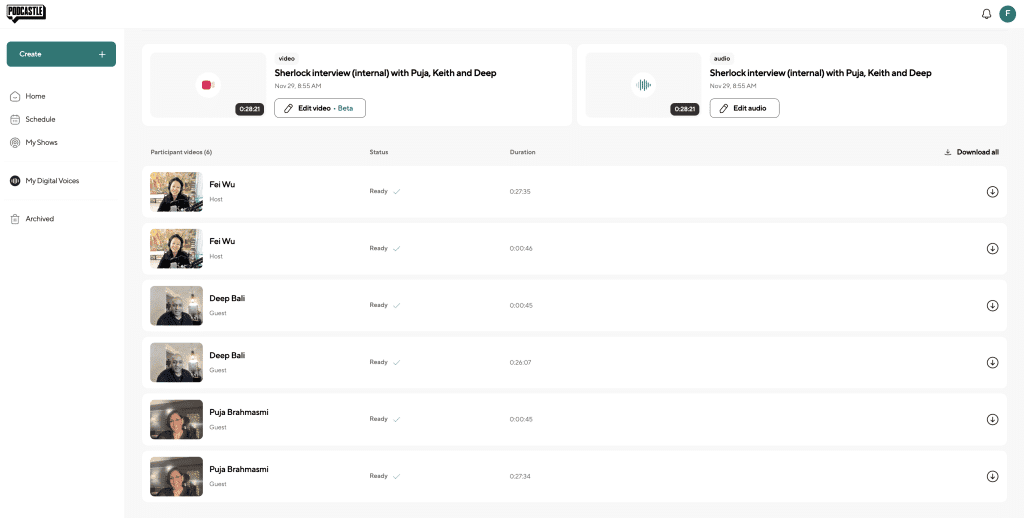Open the Puja Brahmasmi thumbnail in the 0:00:45 row
The height and width of the screenshot is (518, 1024).
(x=176, y=419)
